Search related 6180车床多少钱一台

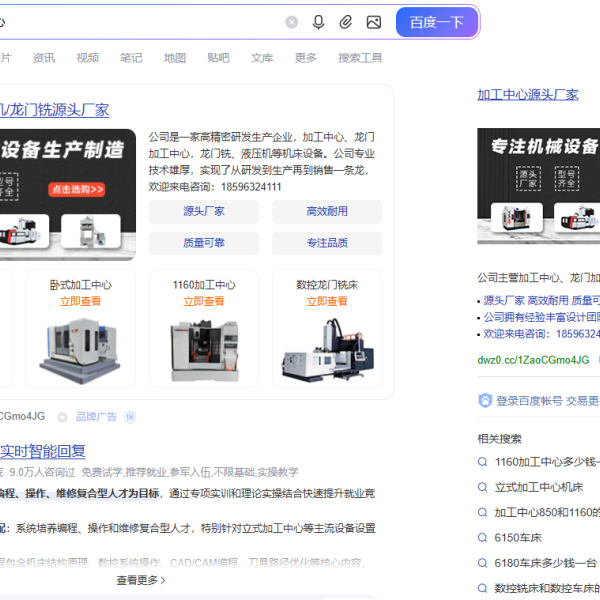click(546, 563)
